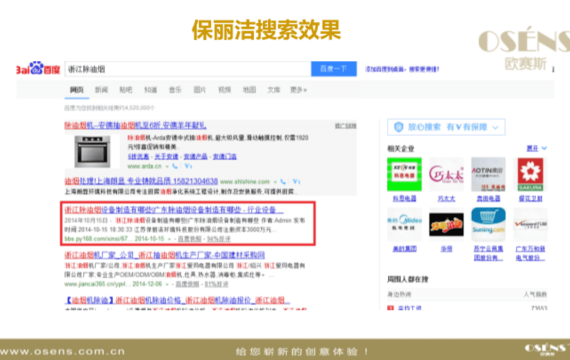
Task: Click the Midea 美的集团 logo
Action: point(404,224)
